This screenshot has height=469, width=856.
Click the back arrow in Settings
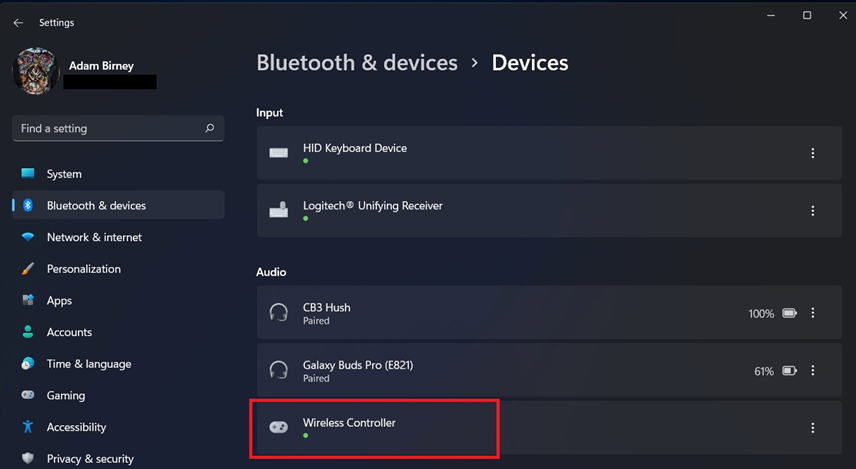click(x=19, y=22)
